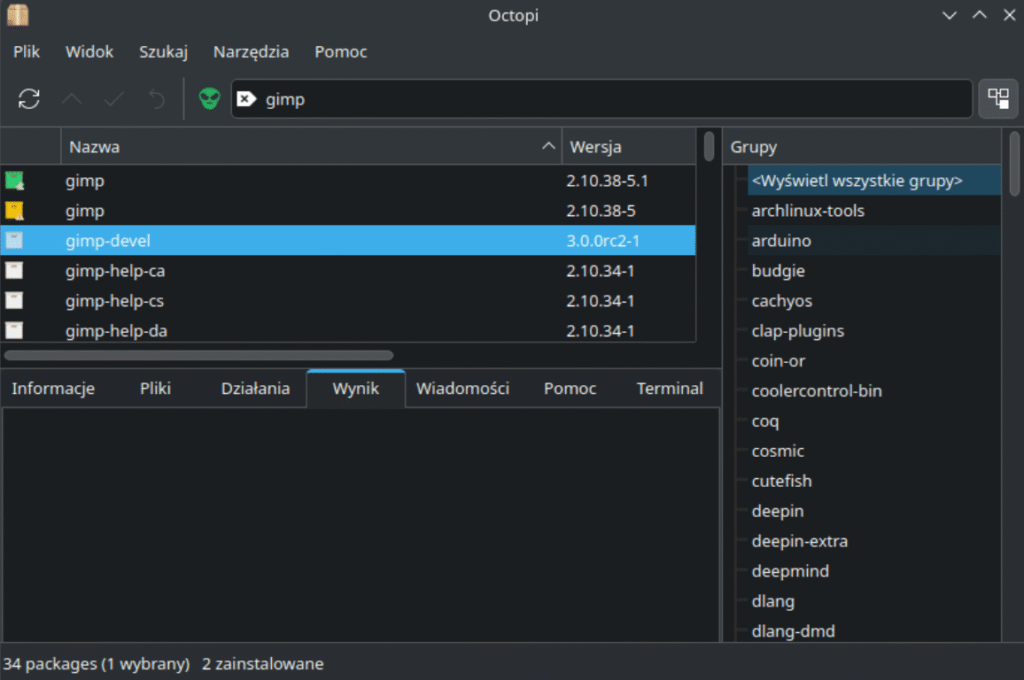Switch to the Informacje tab

[53, 389]
